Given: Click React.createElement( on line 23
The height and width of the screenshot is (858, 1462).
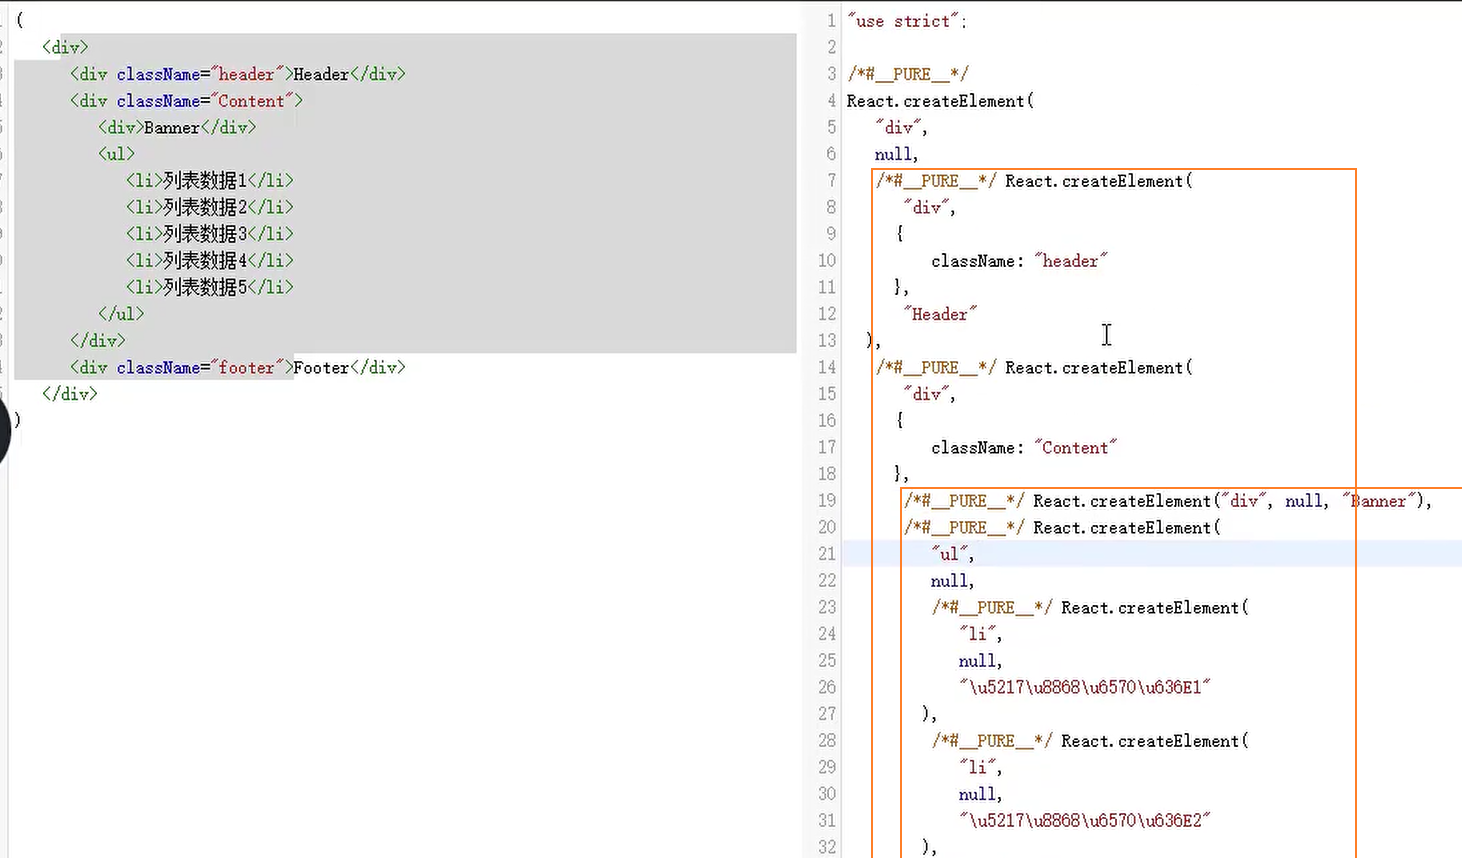Looking at the screenshot, I should coord(1154,608).
